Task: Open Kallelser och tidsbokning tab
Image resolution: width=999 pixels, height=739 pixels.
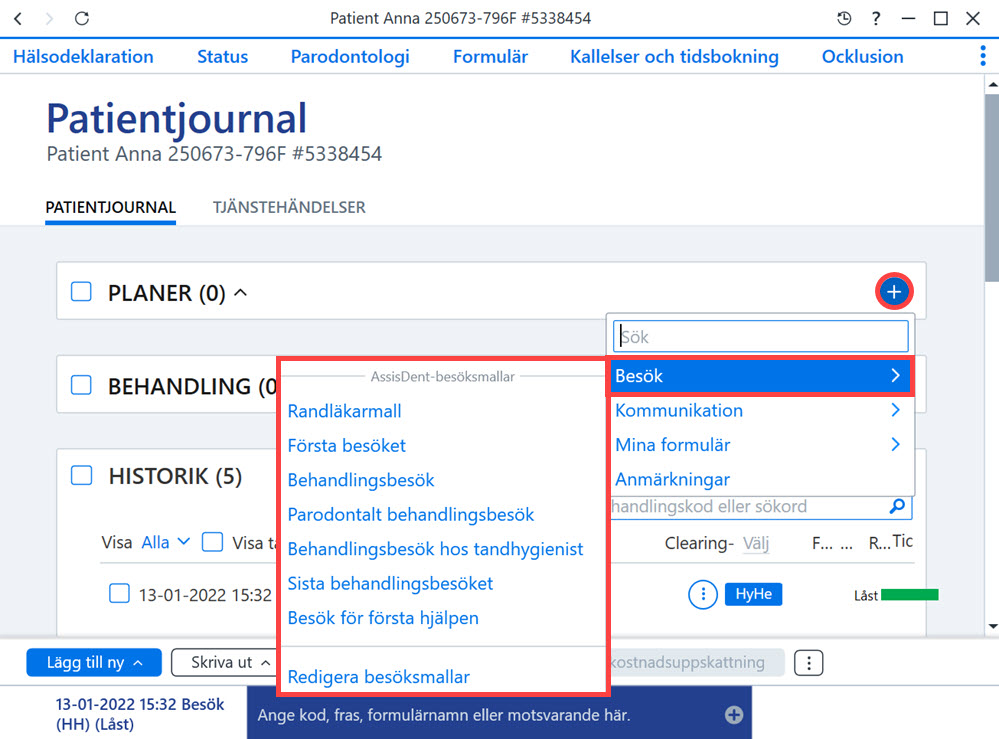Action: 674,57
